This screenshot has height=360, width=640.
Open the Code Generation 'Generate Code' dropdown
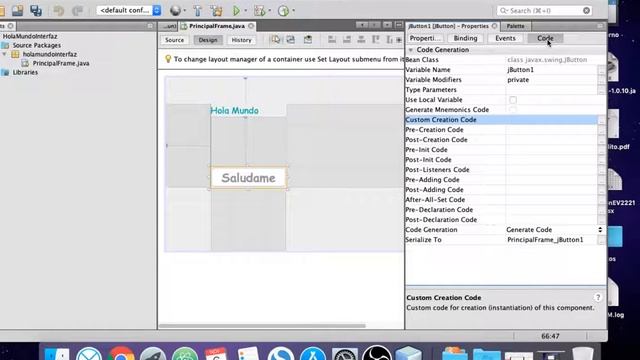click(554, 230)
